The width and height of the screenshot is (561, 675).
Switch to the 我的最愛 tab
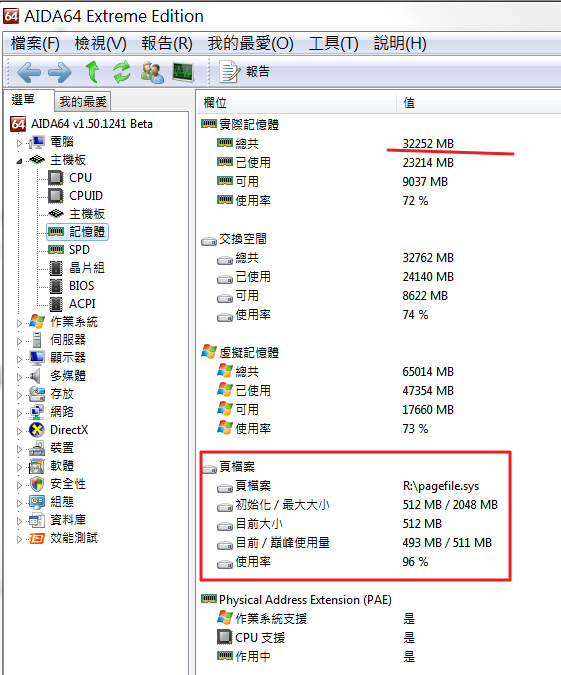point(83,102)
